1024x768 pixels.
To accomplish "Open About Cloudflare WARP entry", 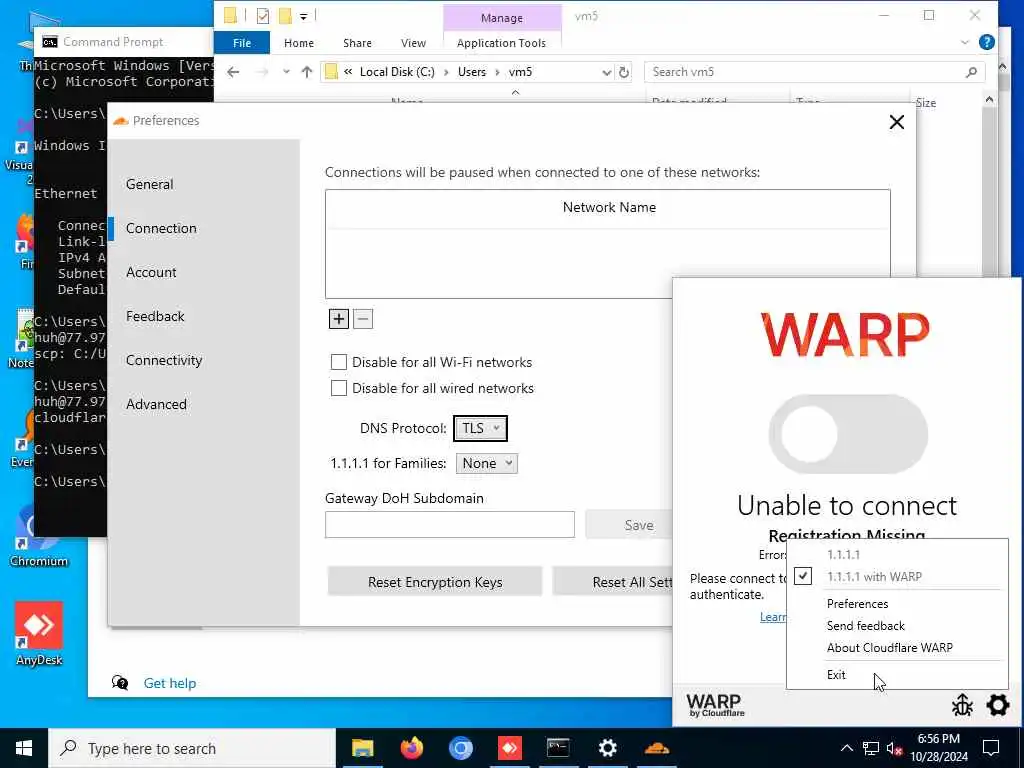I will click(x=889, y=647).
